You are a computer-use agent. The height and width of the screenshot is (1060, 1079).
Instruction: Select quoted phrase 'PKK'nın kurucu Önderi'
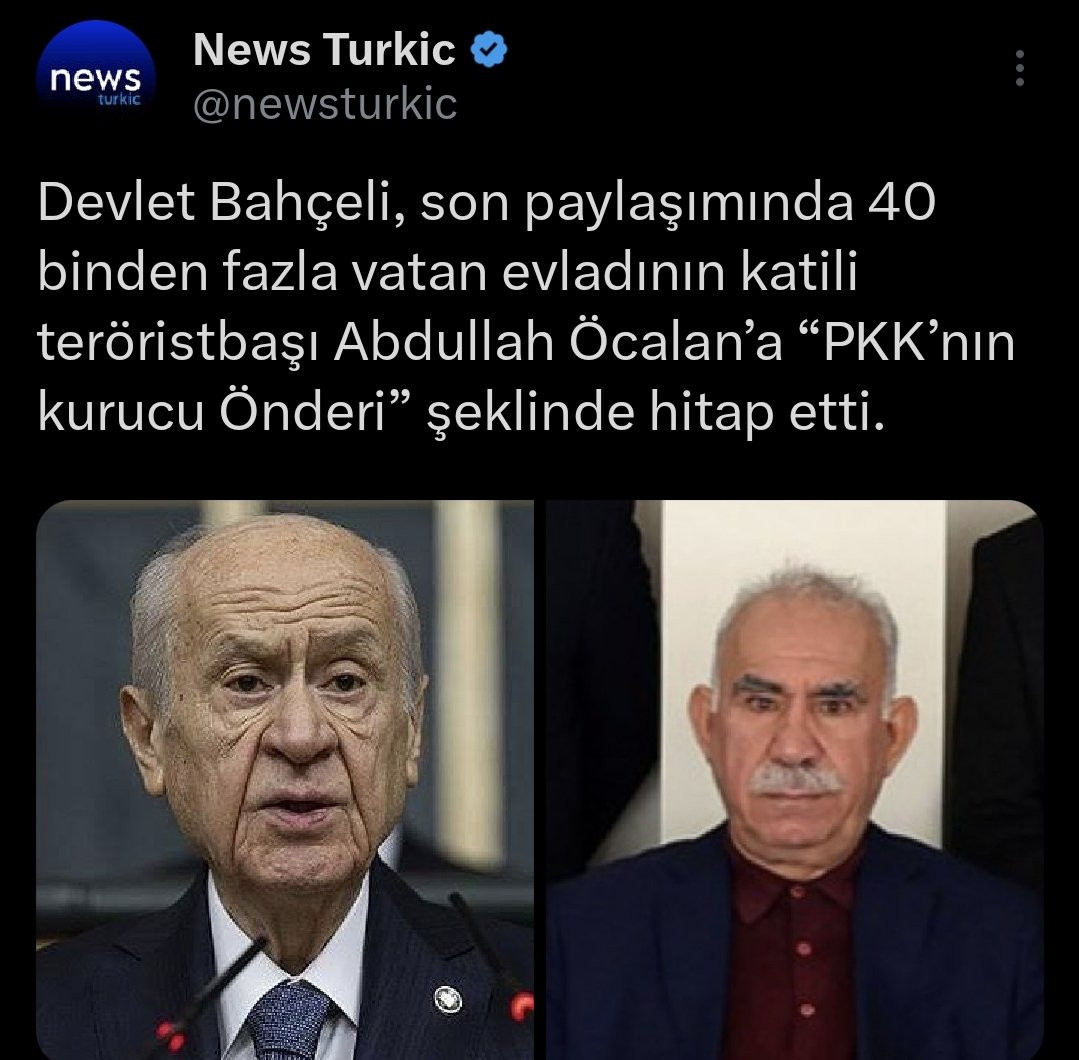[526, 377]
